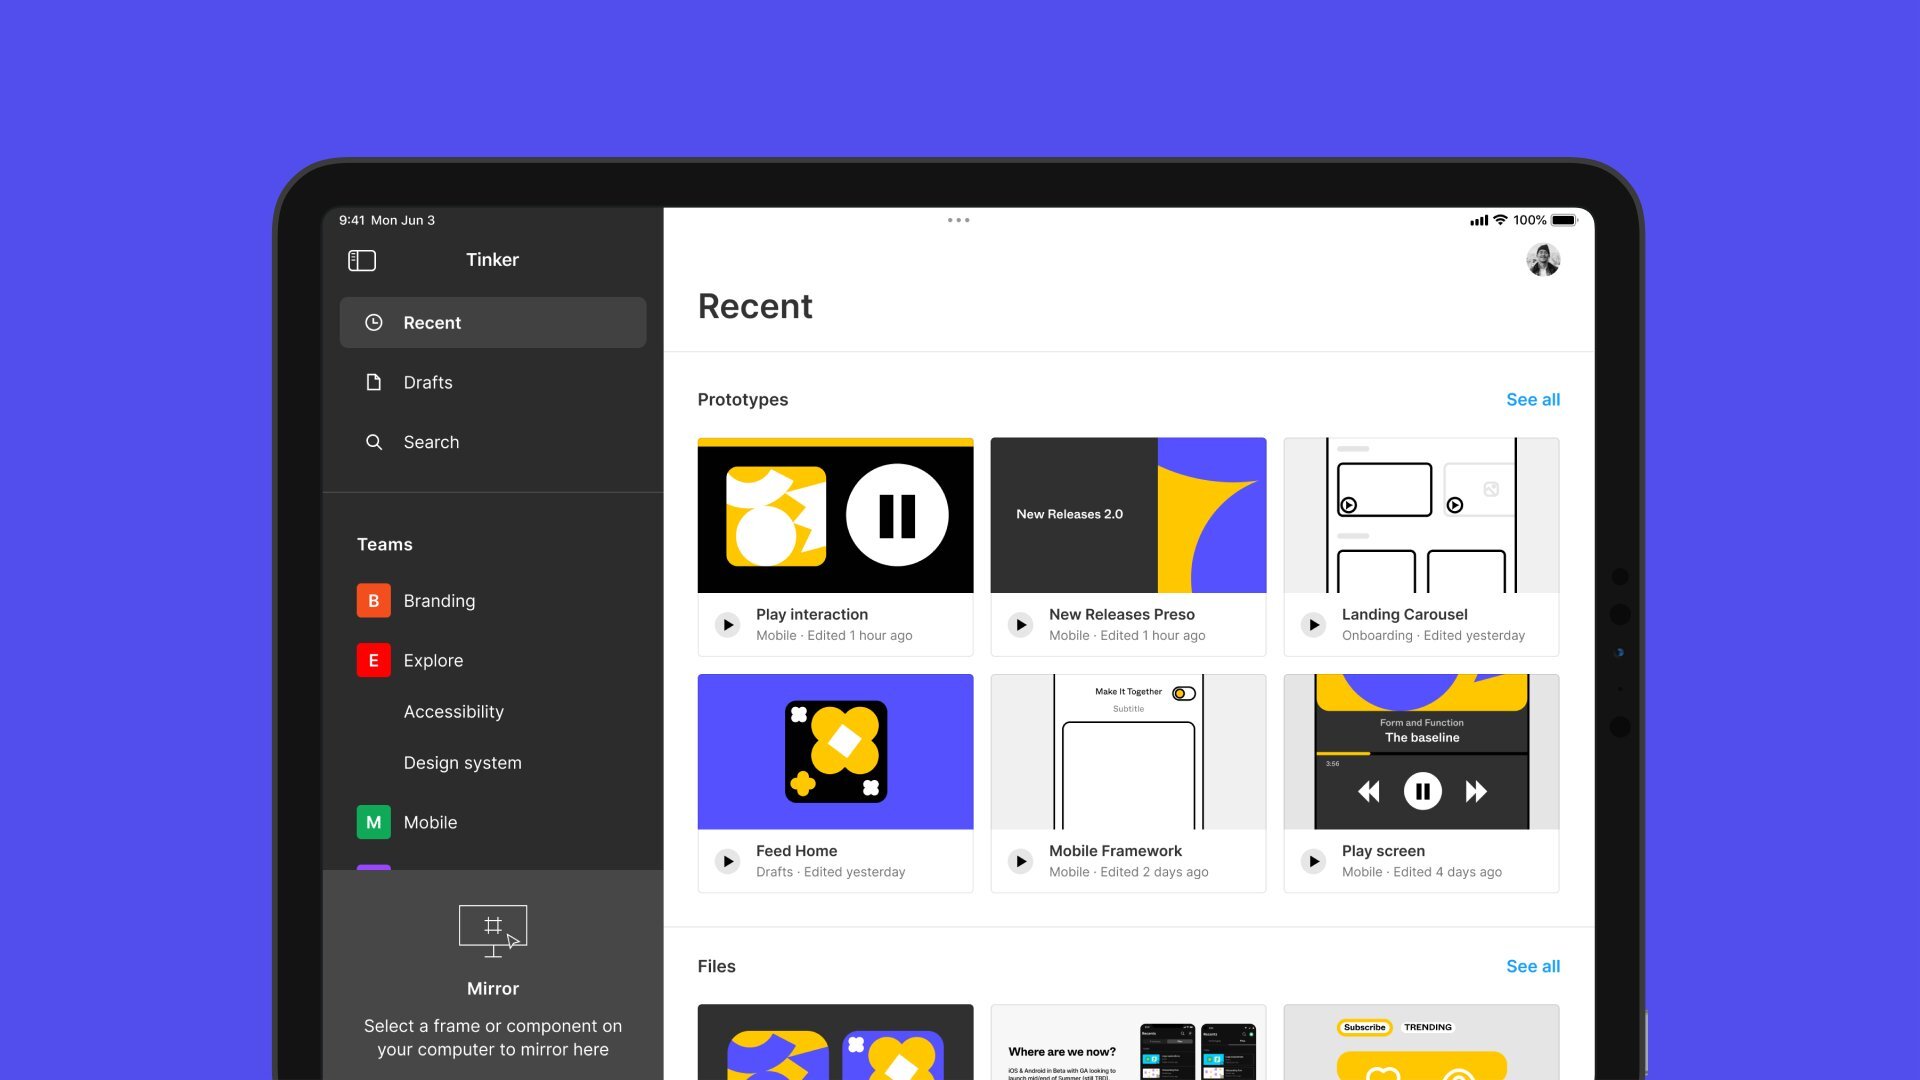Click play button for New Releases Preso
Image resolution: width=1920 pixels, height=1080 pixels.
coord(1021,625)
